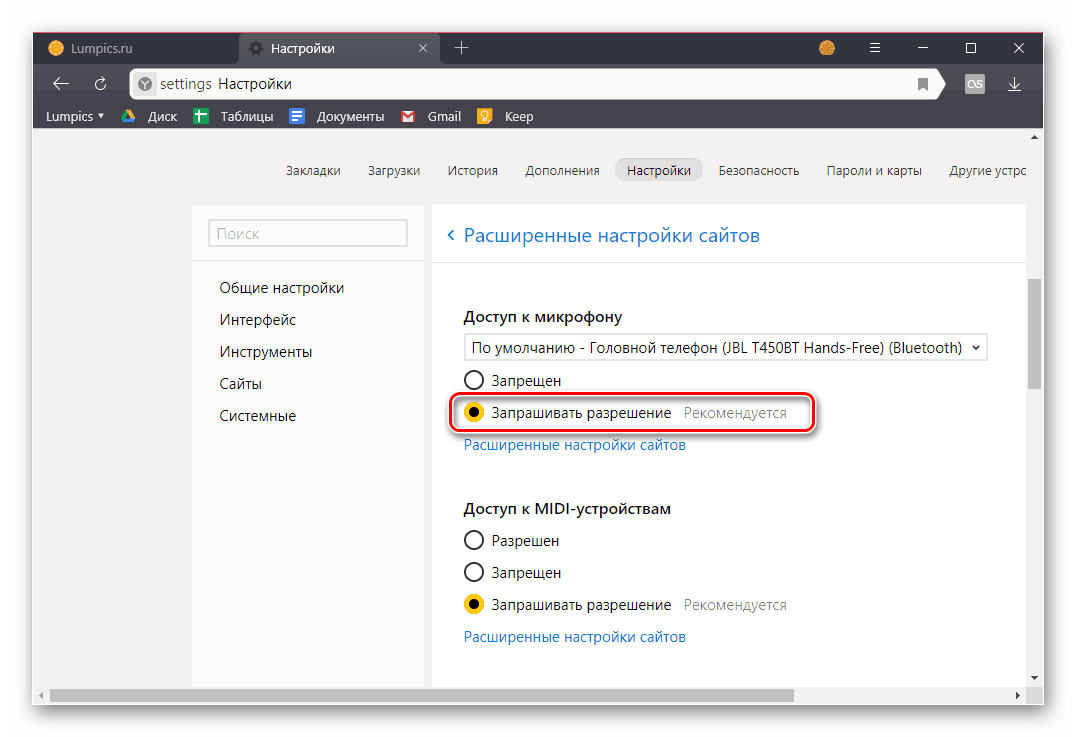The height and width of the screenshot is (737, 1076).
Task: Open the microphone device dropdown
Action: coord(725,348)
